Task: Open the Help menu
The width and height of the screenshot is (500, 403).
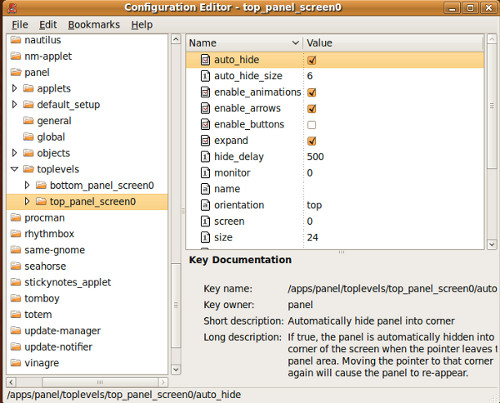Action: click(142, 25)
